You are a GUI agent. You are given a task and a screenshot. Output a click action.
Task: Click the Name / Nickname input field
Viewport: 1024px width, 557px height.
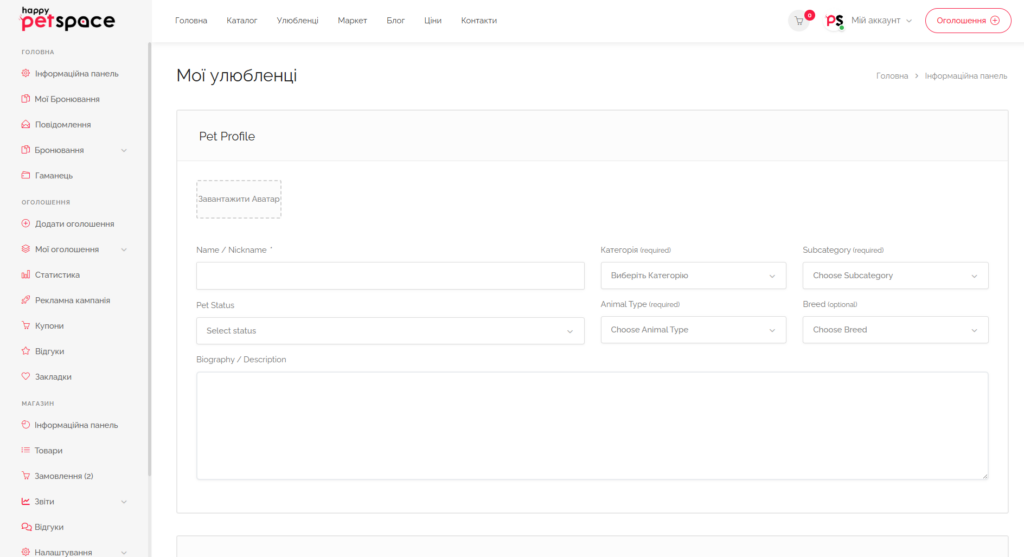390,276
